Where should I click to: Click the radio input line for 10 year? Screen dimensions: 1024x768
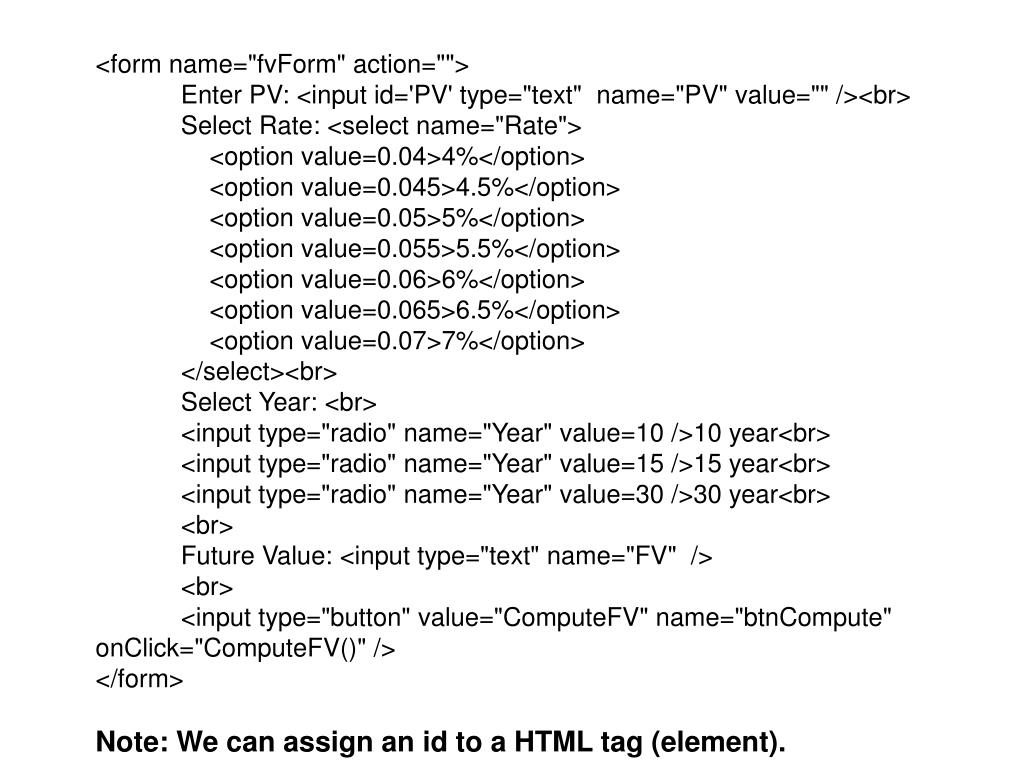[505, 434]
